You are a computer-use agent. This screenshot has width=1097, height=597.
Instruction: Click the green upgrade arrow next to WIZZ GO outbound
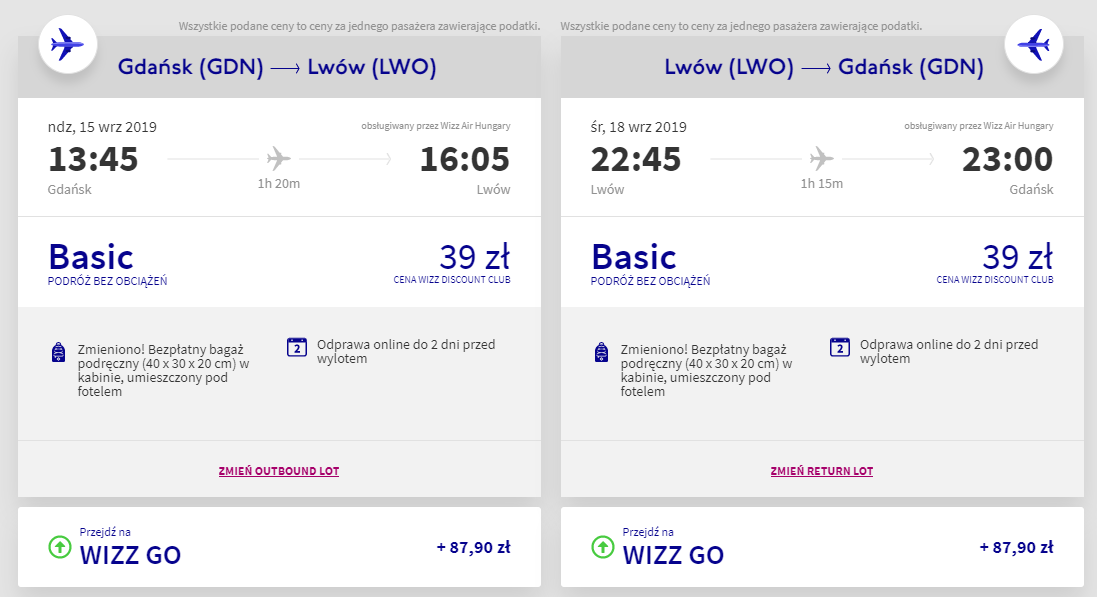[58, 547]
